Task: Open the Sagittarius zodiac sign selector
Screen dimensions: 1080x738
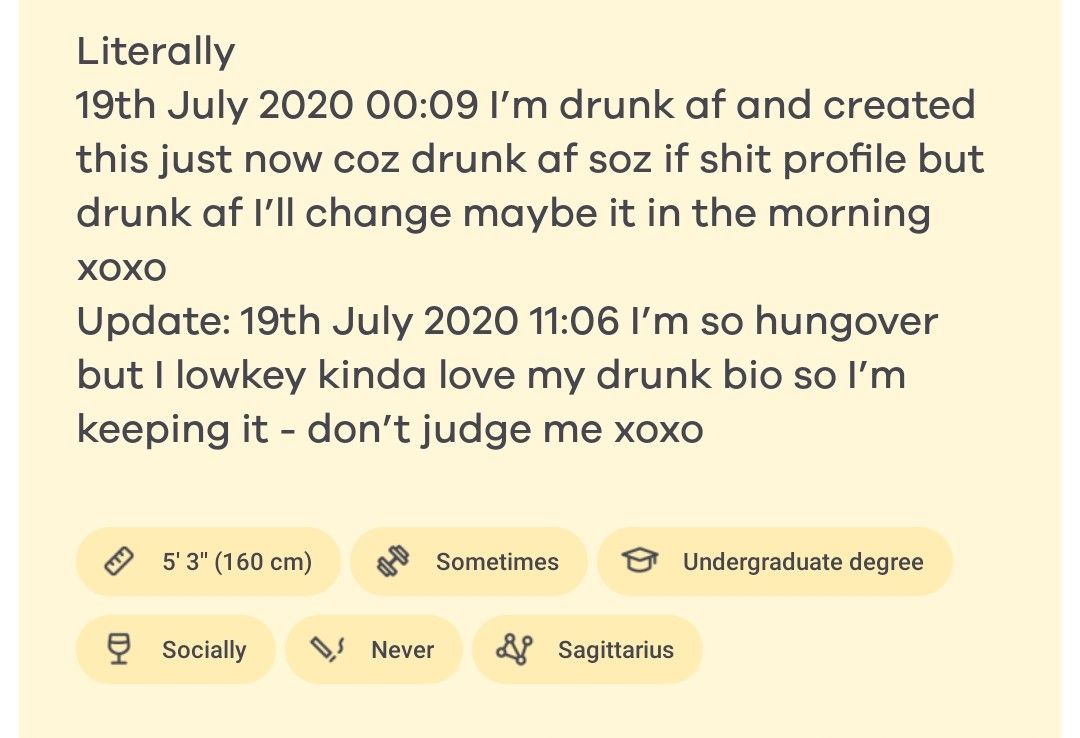Action: [x=587, y=650]
